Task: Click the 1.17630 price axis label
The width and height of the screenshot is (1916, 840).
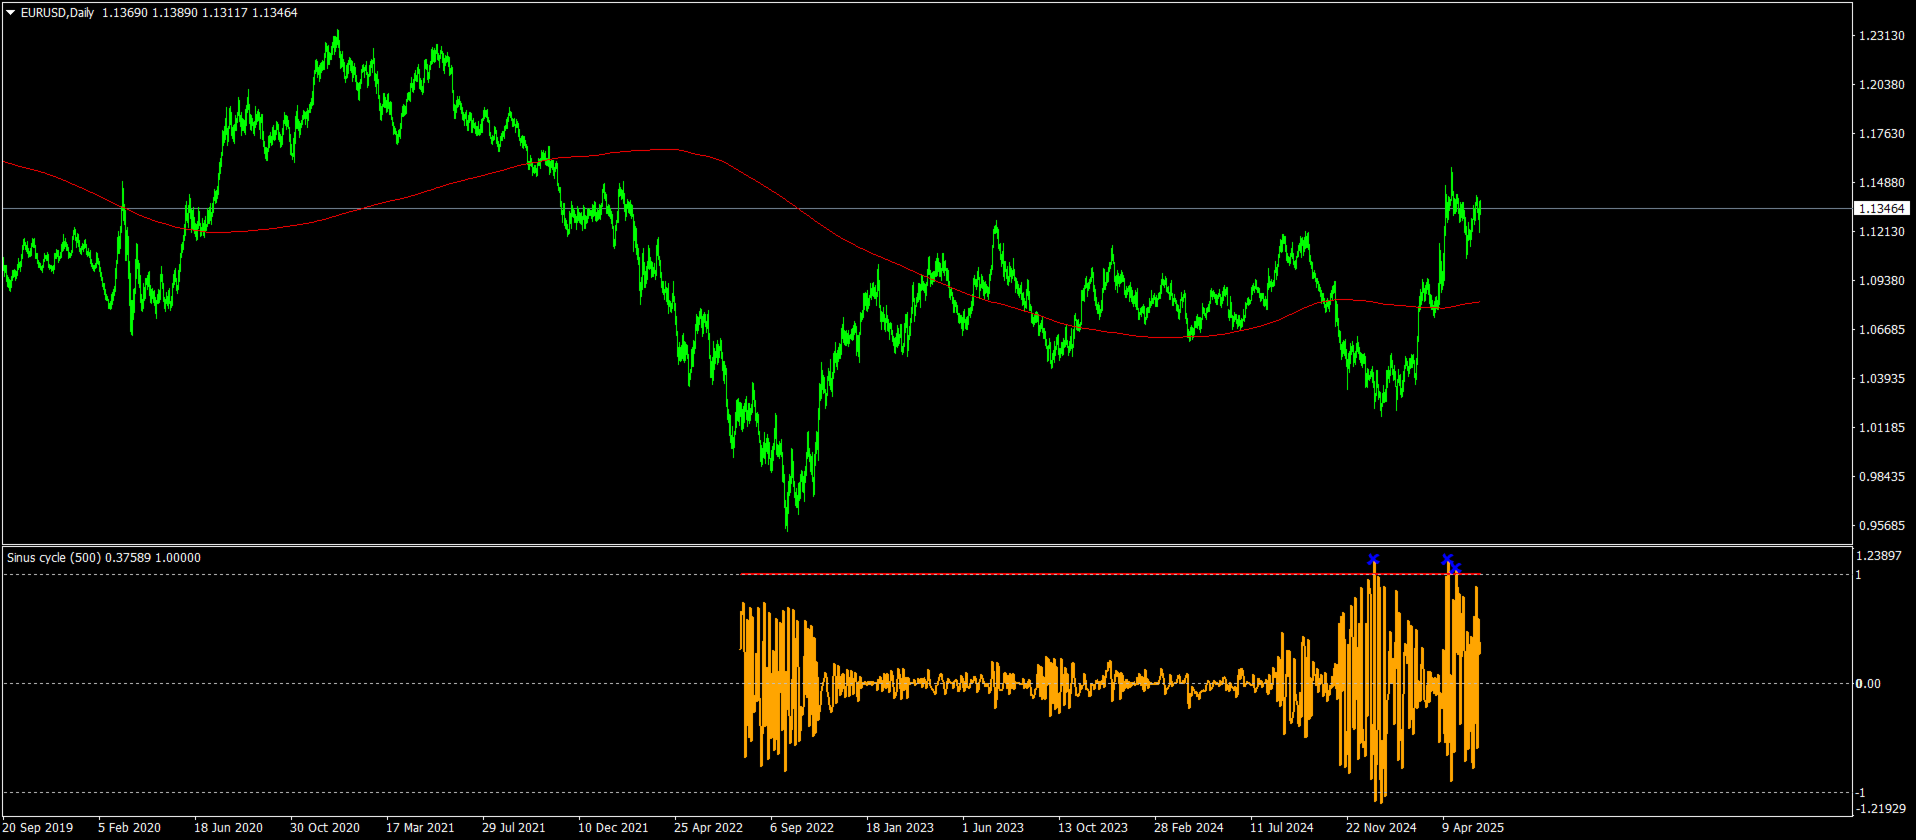Action: tap(1881, 134)
